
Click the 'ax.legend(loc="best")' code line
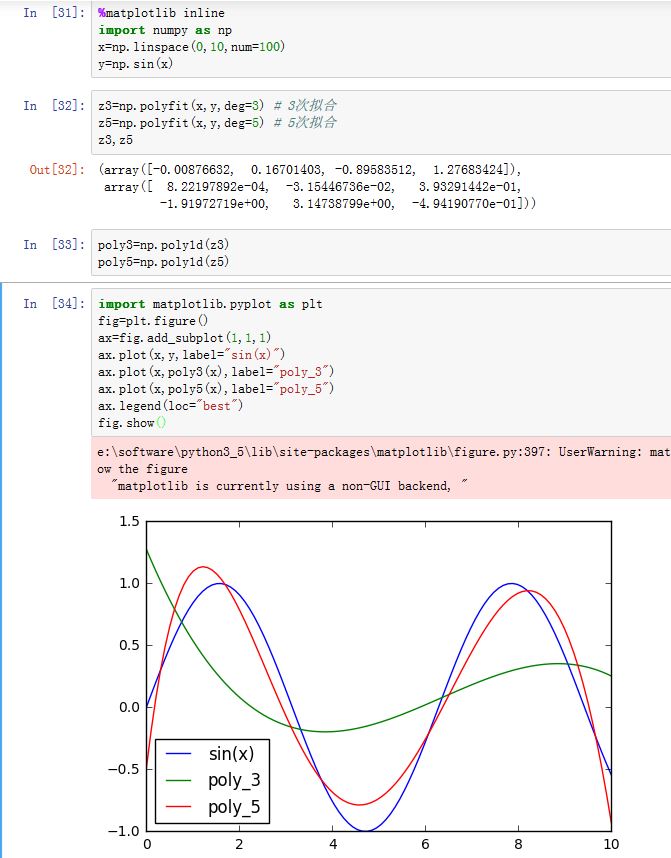170,406
